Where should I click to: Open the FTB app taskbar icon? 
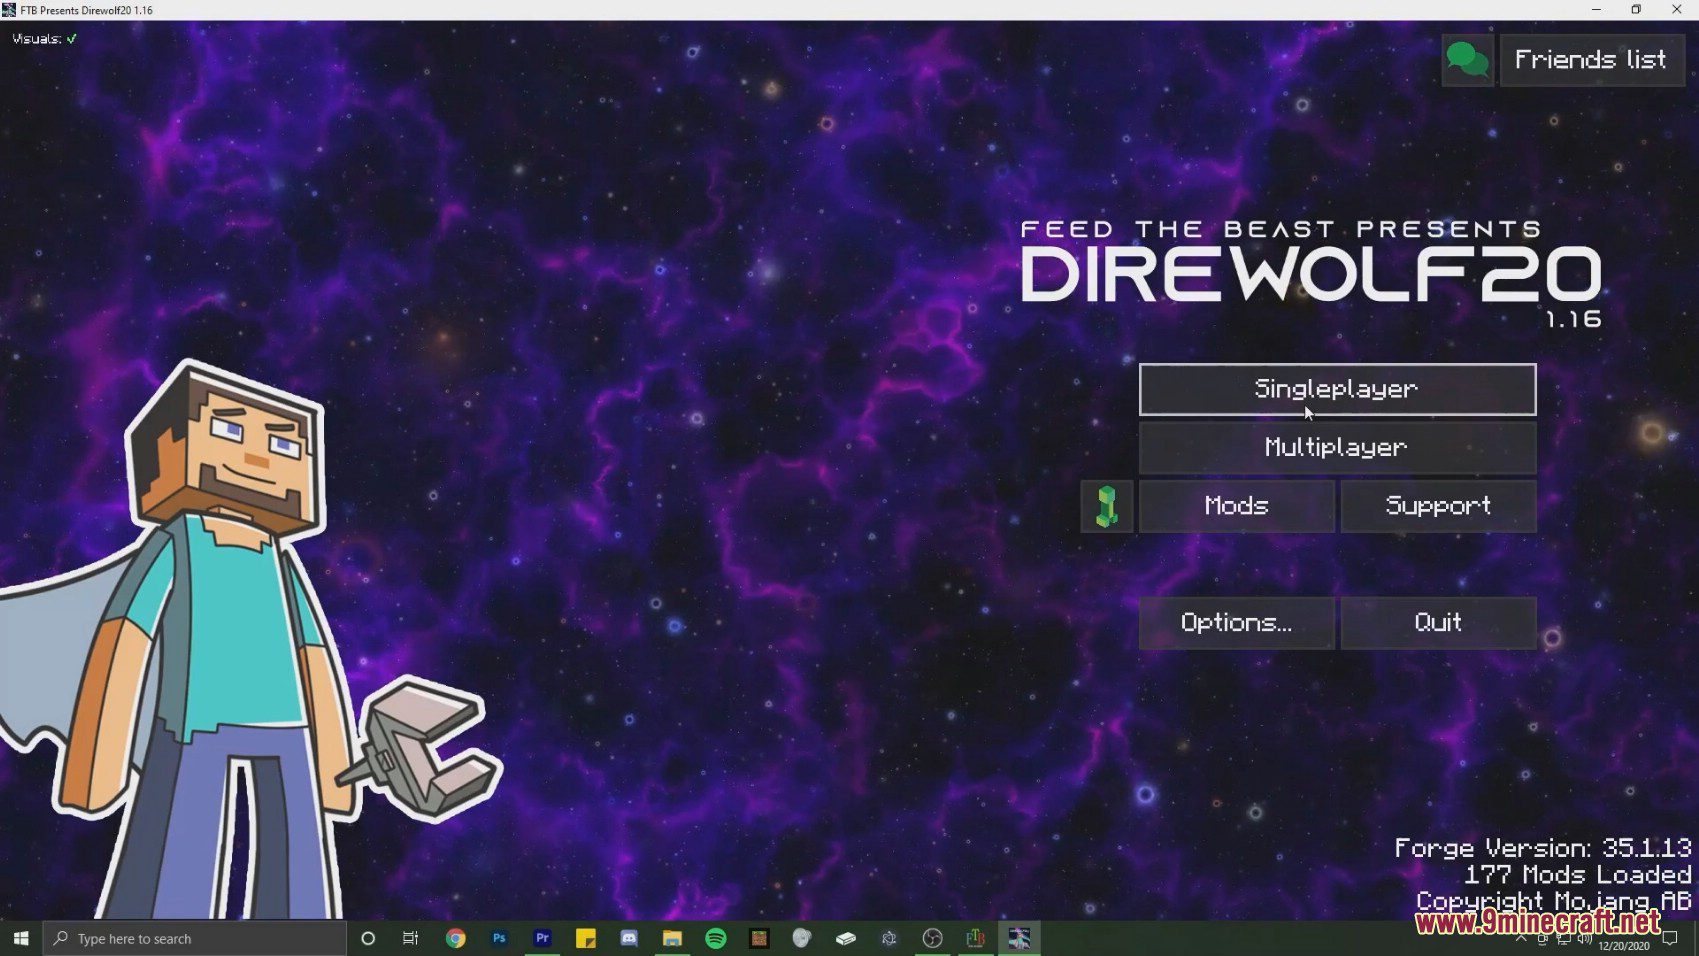click(976, 938)
